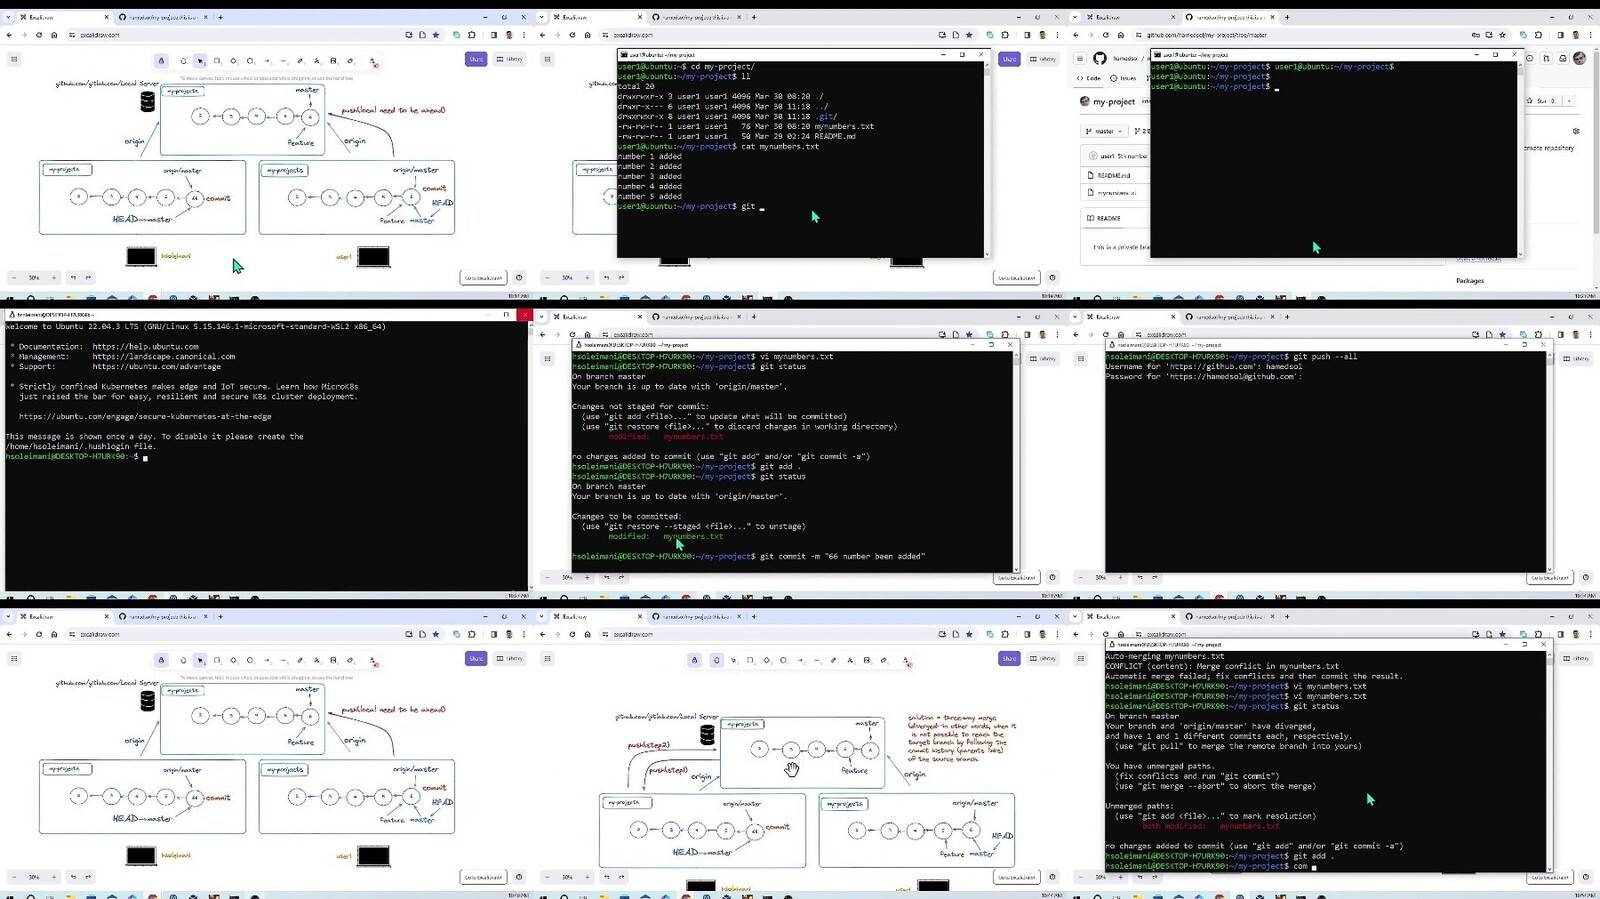Expand the dropdown next to the Star button
The height and width of the screenshot is (899, 1600).
tap(1569, 101)
